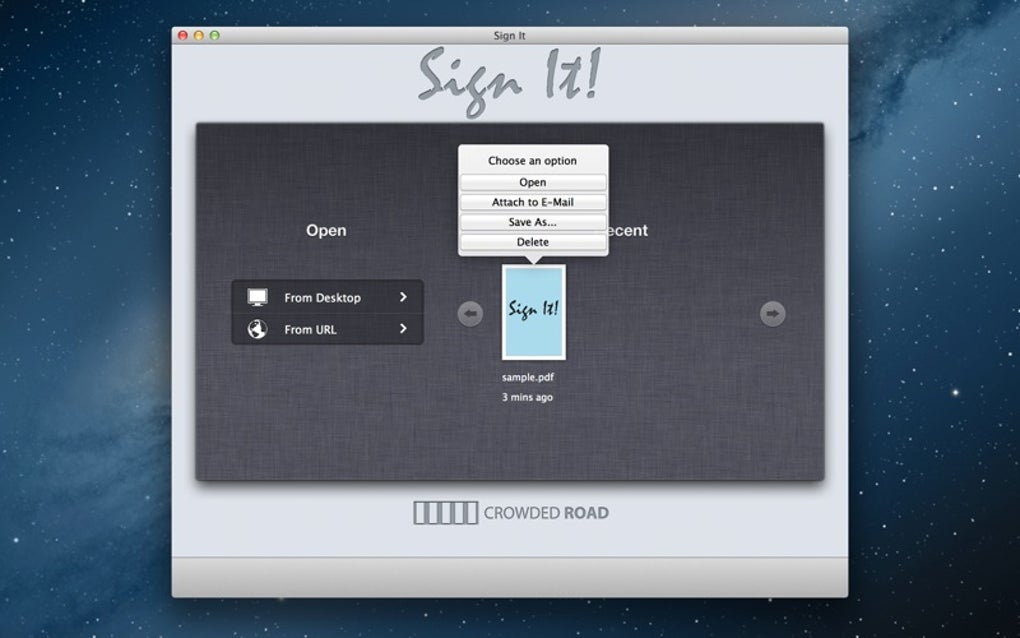
Task: Open the Choose an option popover
Action: [x=533, y=160]
